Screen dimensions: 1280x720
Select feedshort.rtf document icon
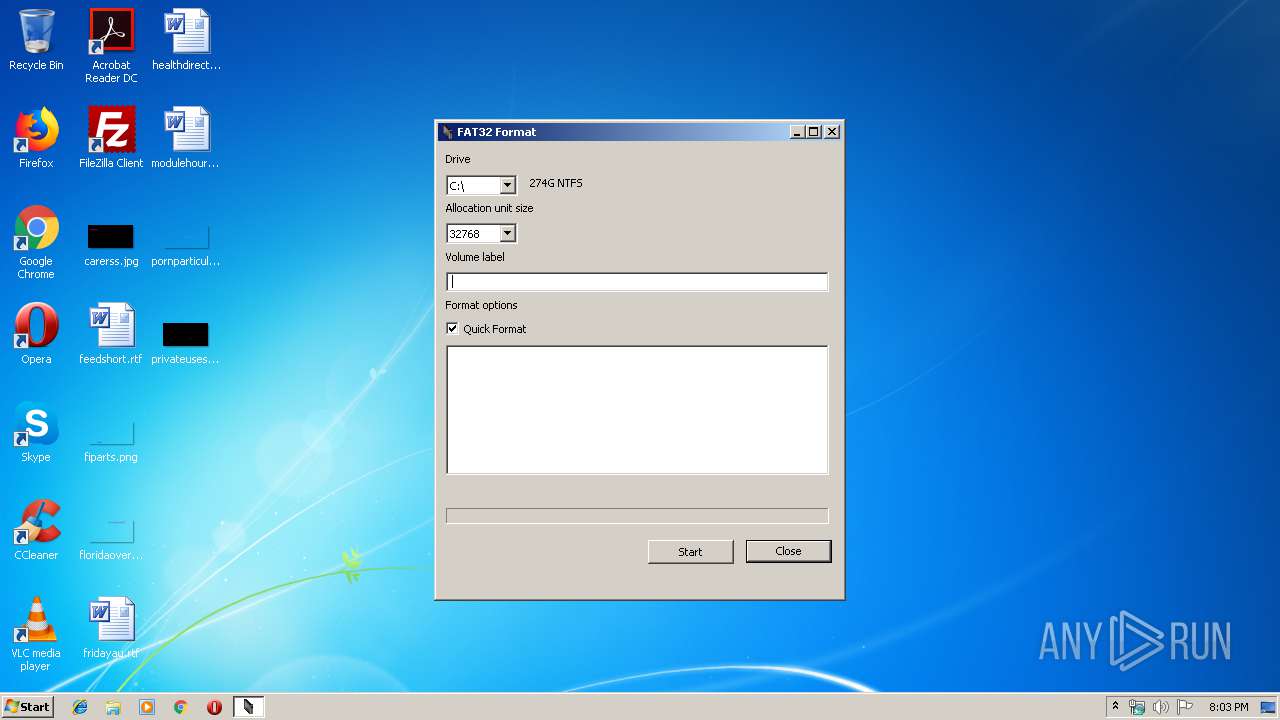111,334
